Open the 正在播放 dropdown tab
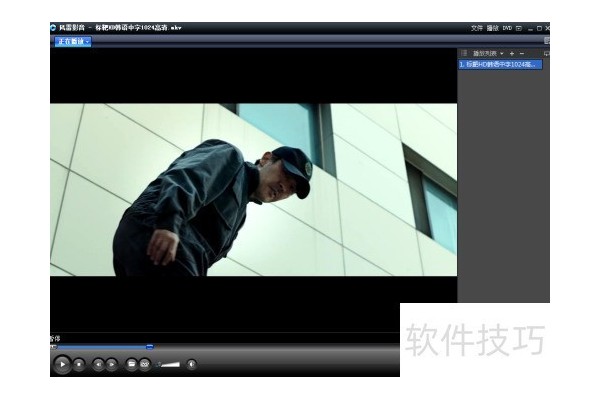Viewport: 600px width, 400px height. [73, 41]
